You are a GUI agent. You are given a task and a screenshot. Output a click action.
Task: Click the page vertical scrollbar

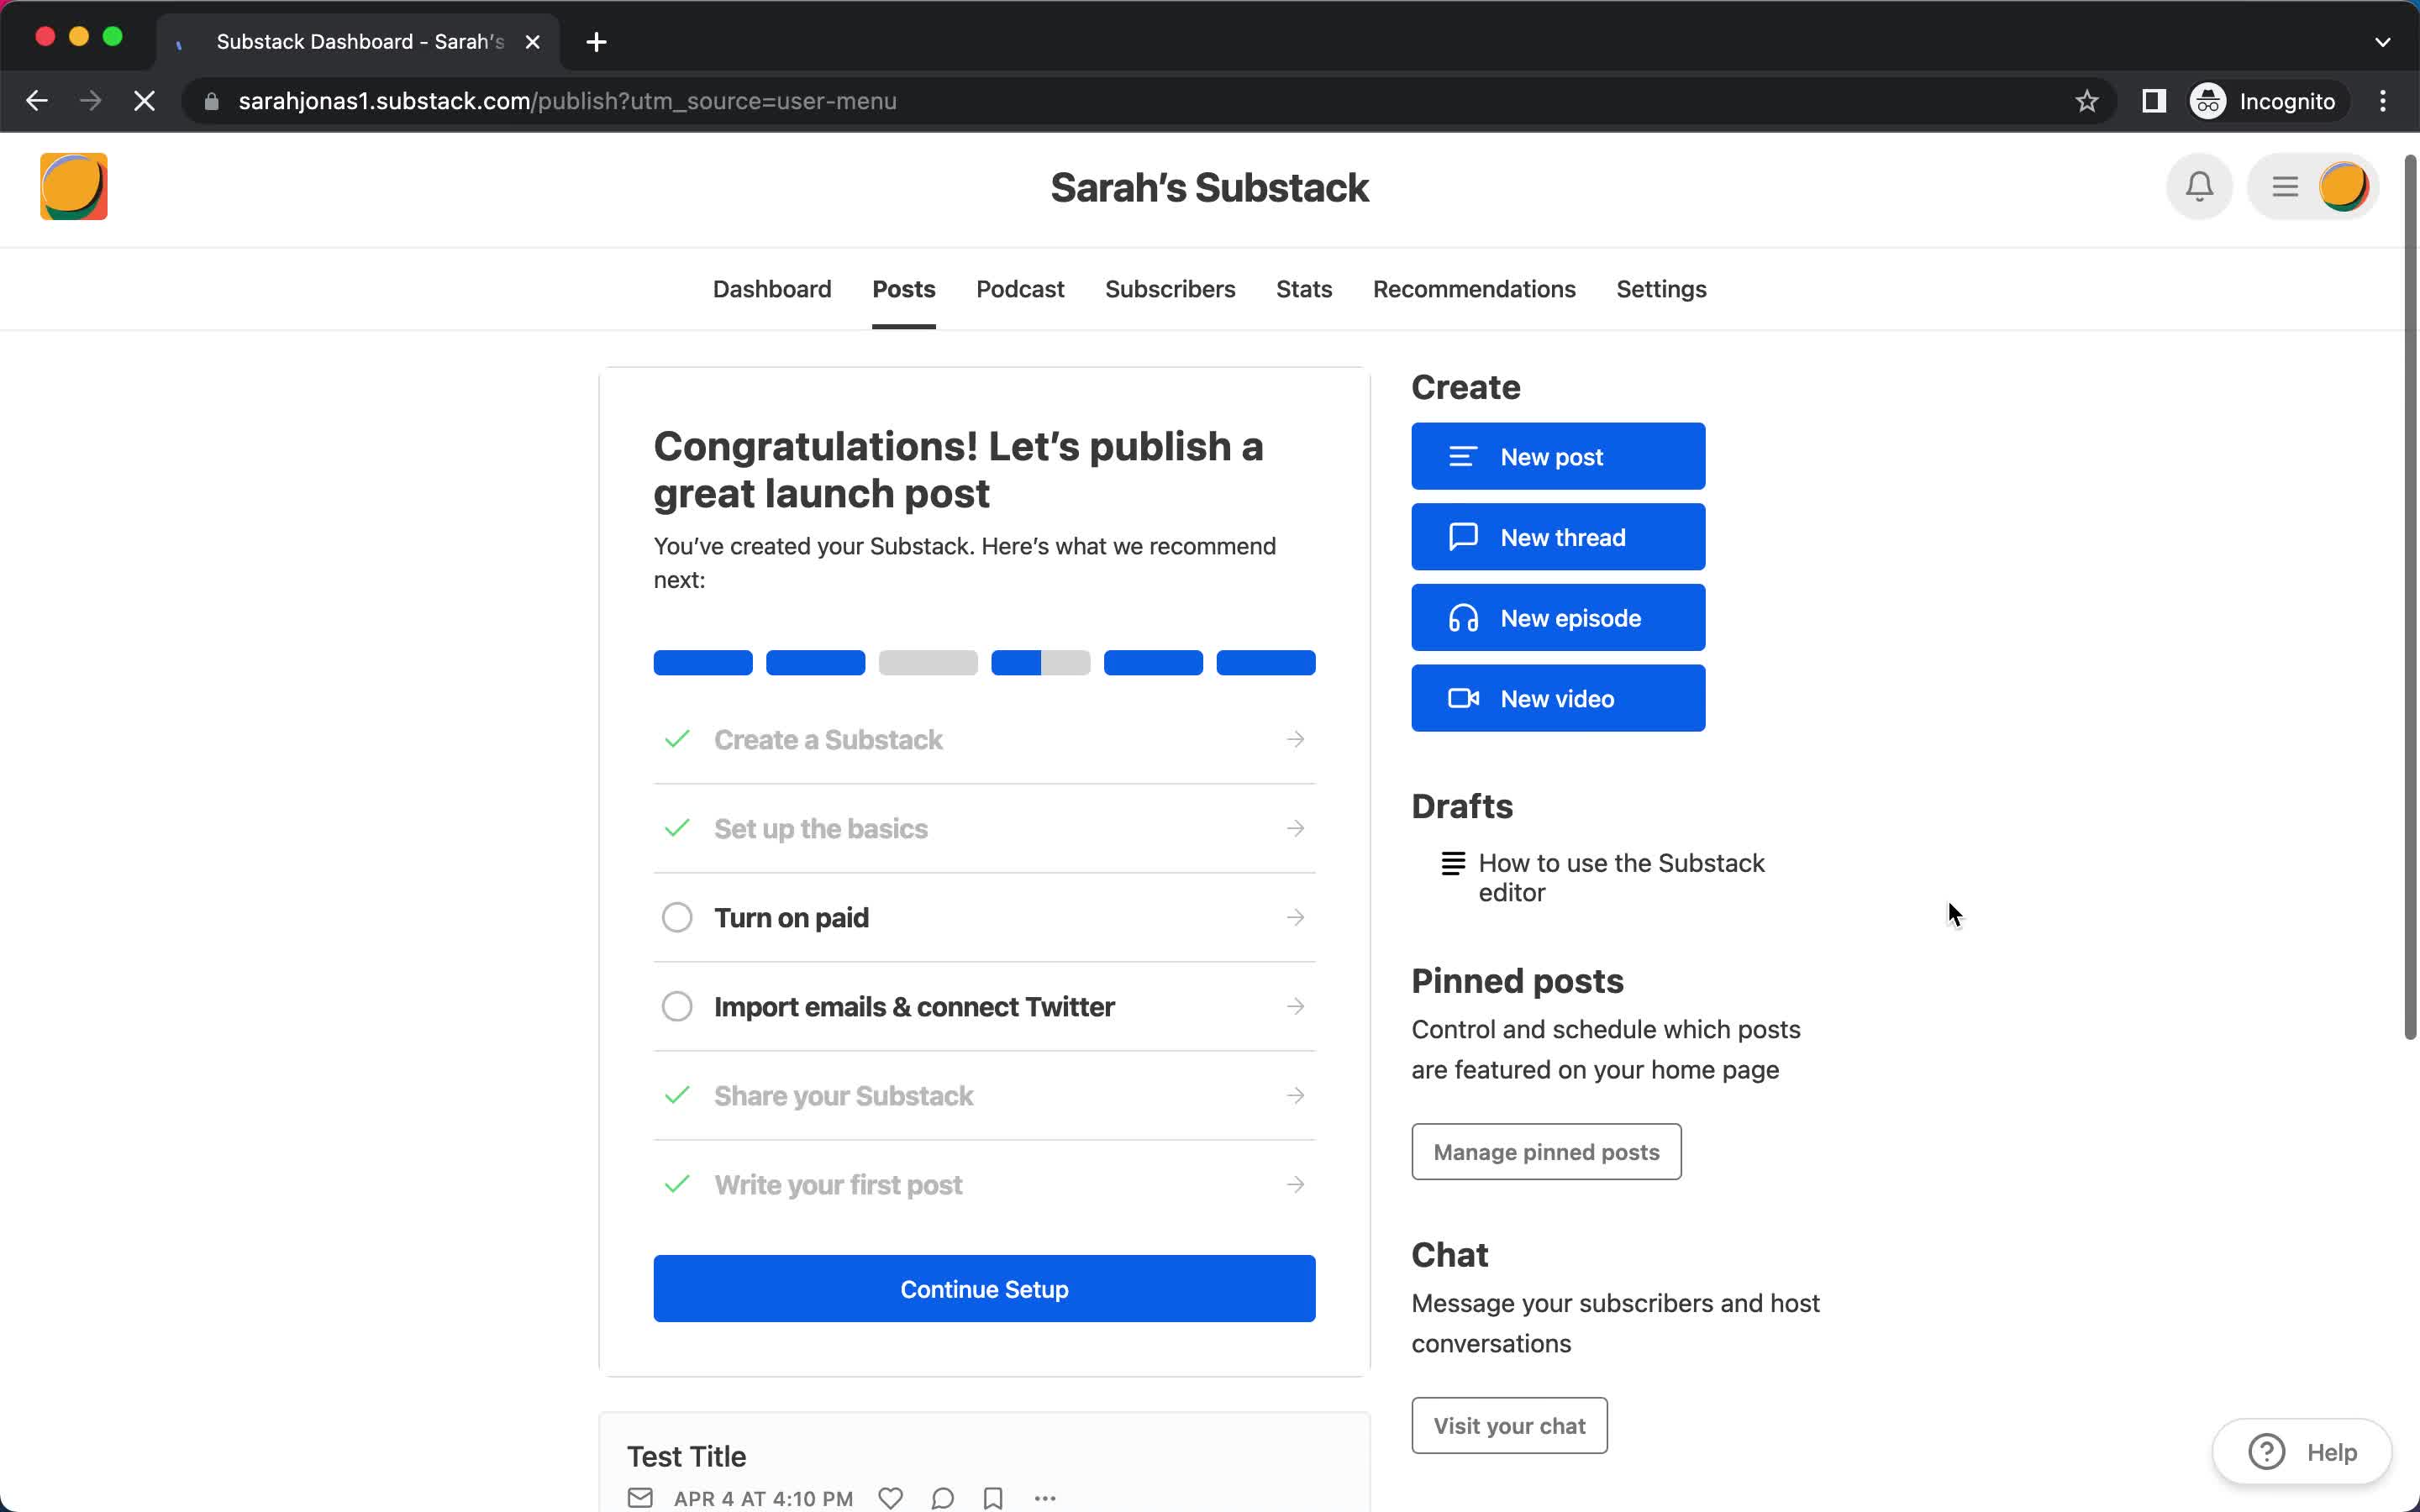(x=2410, y=597)
